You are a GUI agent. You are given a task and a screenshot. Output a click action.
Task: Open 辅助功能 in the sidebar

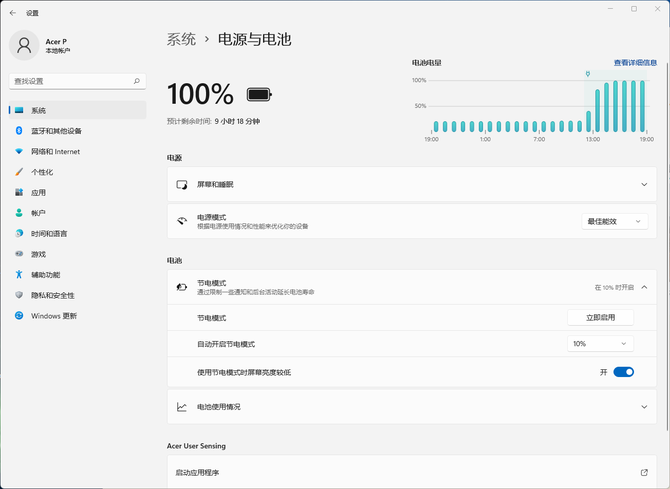(45, 275)
